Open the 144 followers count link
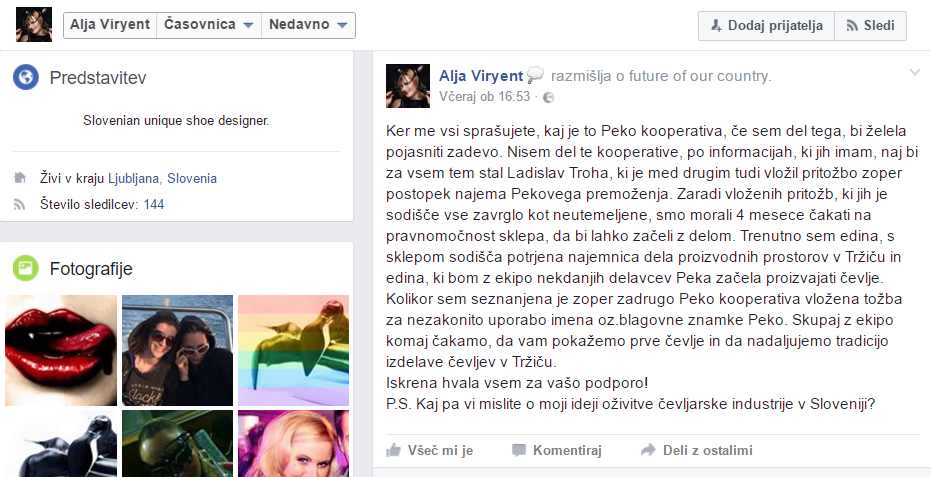Image resolution: width=931 pixels, height=477 pixels. [154, 205]
